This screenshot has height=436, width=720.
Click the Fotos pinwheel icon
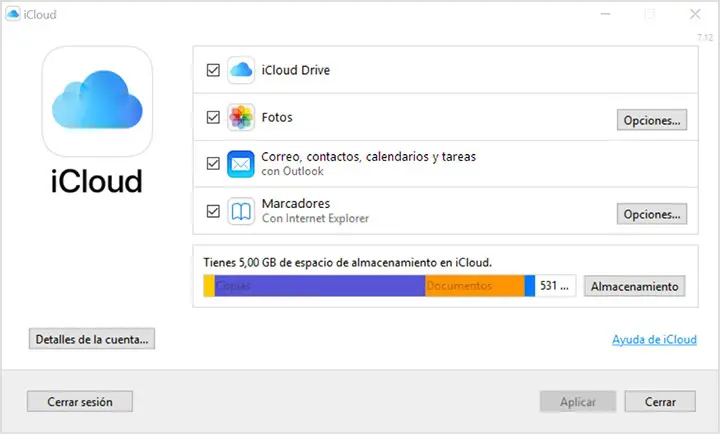242,117
